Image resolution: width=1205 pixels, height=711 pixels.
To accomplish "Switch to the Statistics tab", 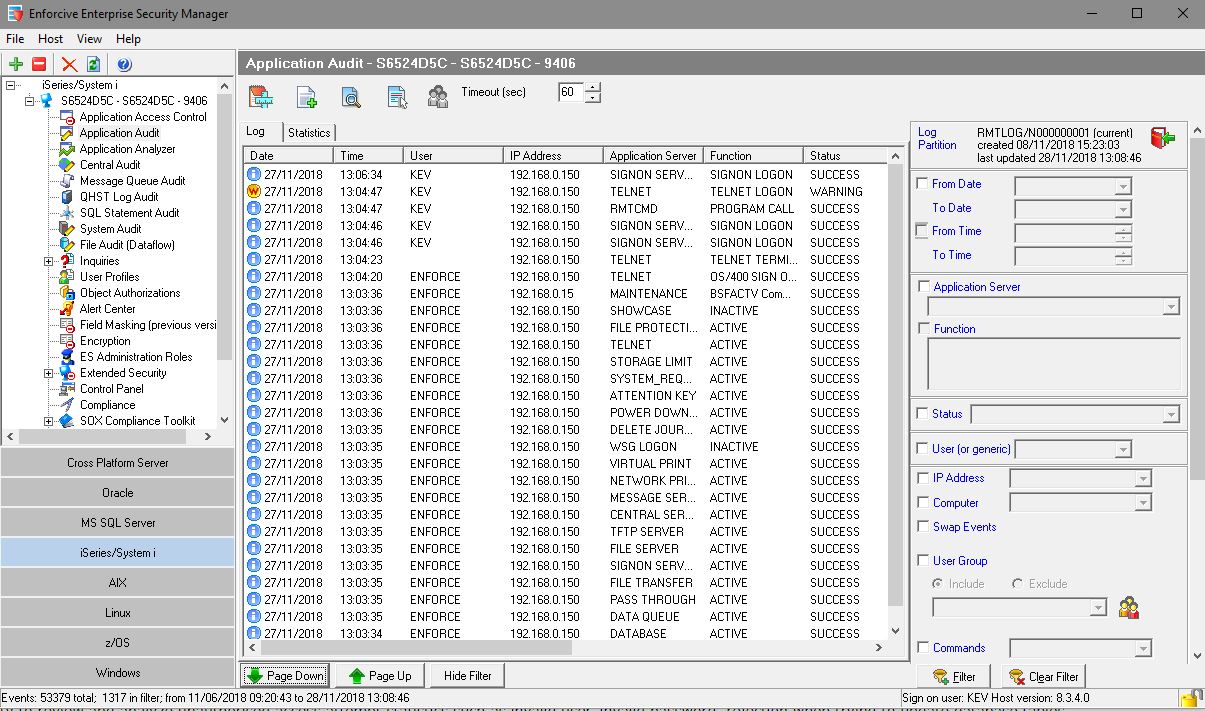I will [308, 132].
